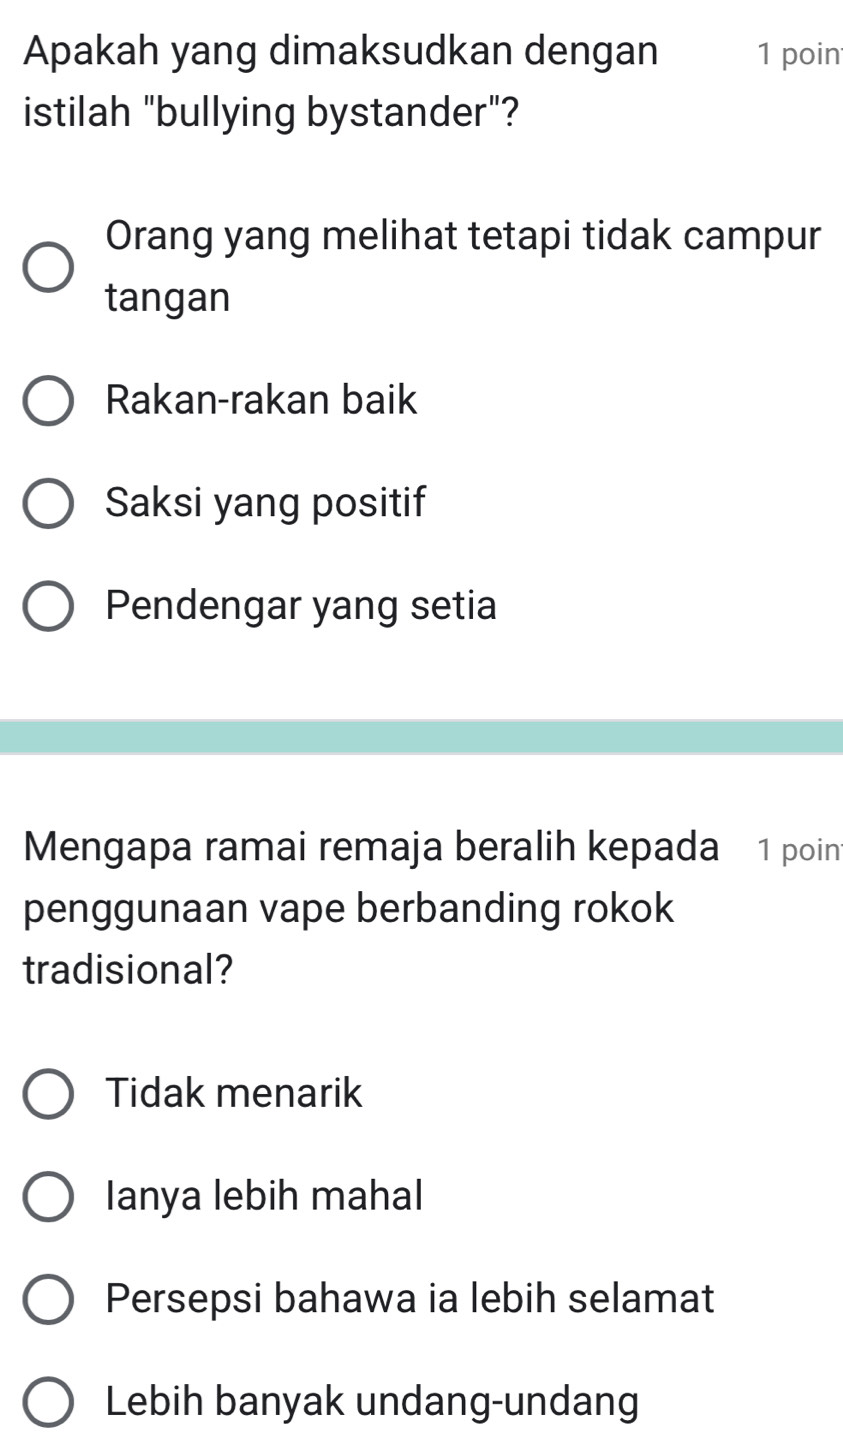Choose the 'Ianya lebih mahal' radio button
The width and height of the screenshot is (843, 1452).
pyautogui.click(x=48, y=1197)
